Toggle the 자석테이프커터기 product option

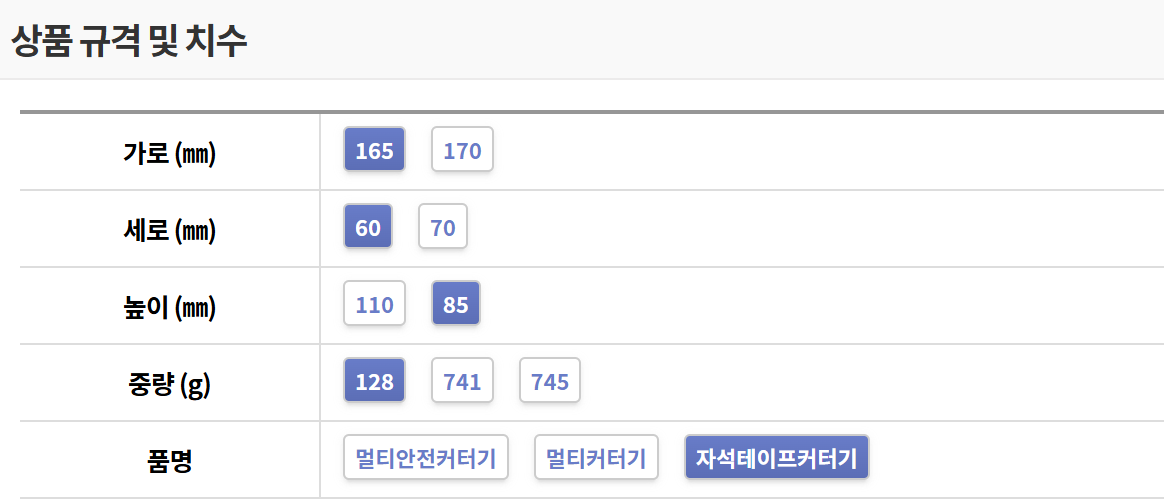(x=777, y=459)
